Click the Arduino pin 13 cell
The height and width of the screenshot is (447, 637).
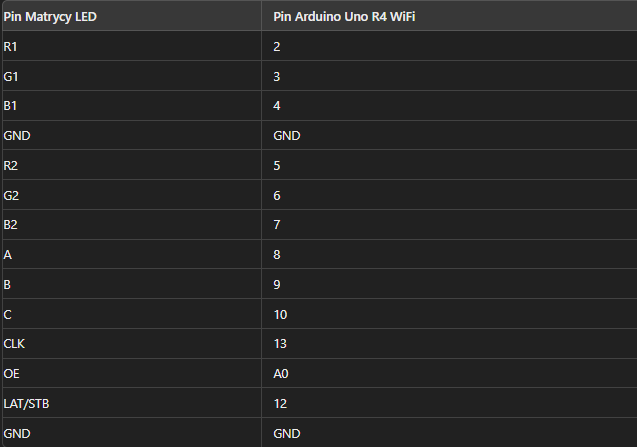point(280,344)
